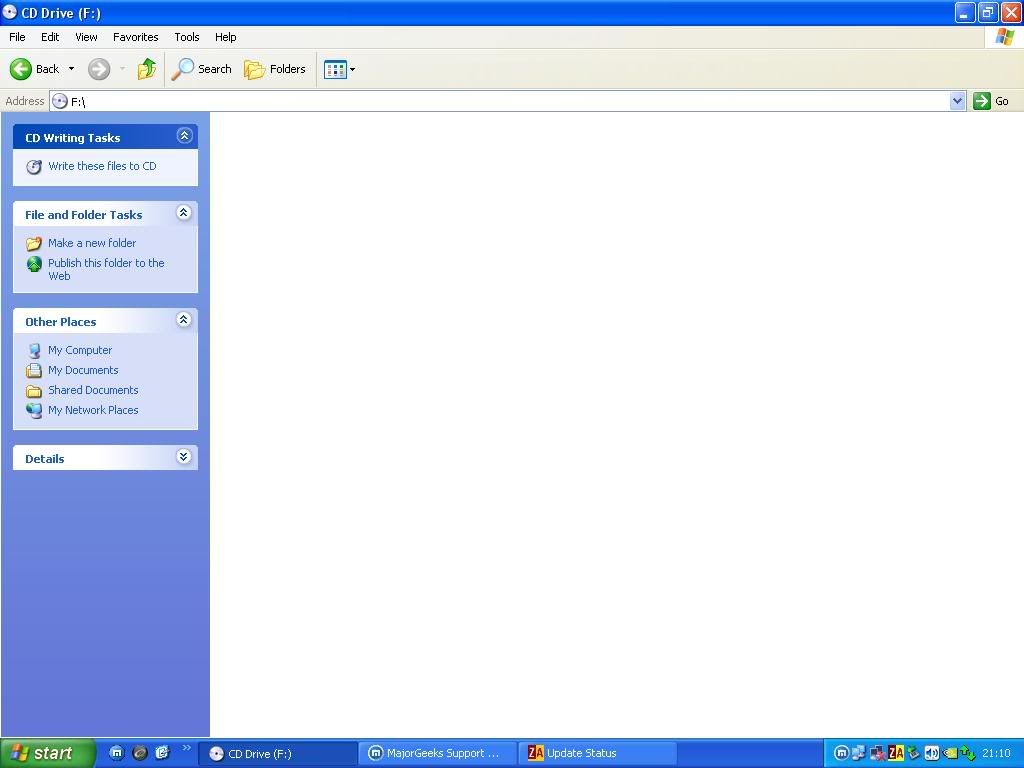This screenshot has width=1024, height=768.
Task: Open My Network Places link
Action: [x=93, y=410]
